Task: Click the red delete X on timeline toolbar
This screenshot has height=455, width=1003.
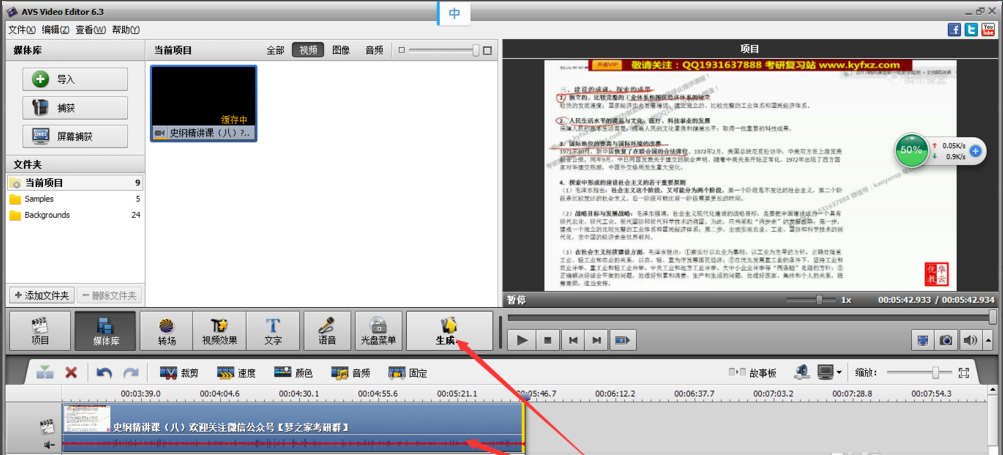Action: (72, 372)
